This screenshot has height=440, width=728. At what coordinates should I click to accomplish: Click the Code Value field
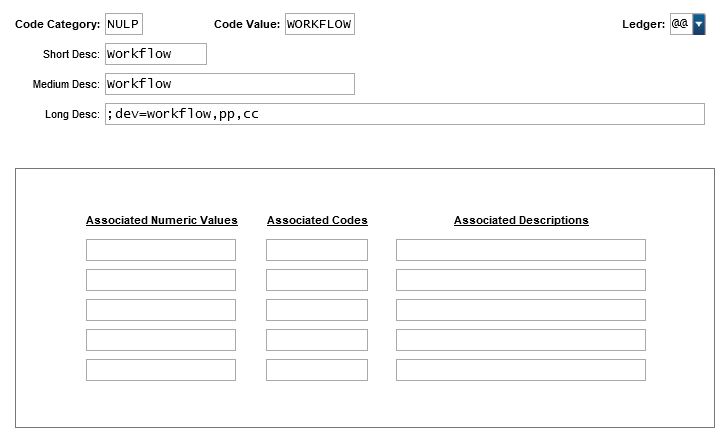(319, 24)
